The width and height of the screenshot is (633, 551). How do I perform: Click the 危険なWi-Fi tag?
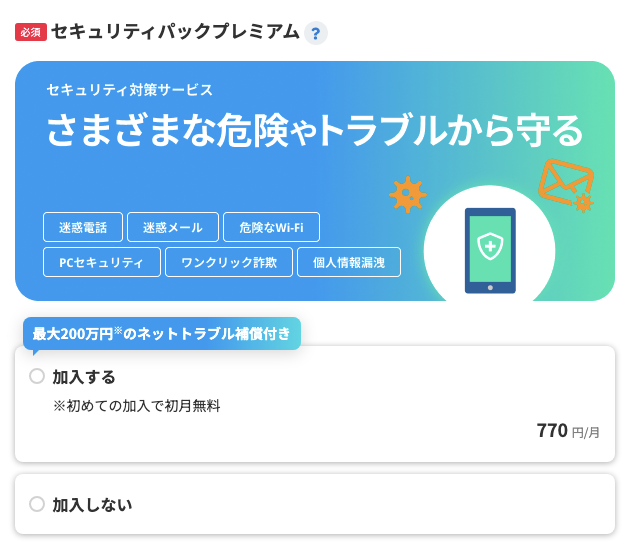point(271,227)
